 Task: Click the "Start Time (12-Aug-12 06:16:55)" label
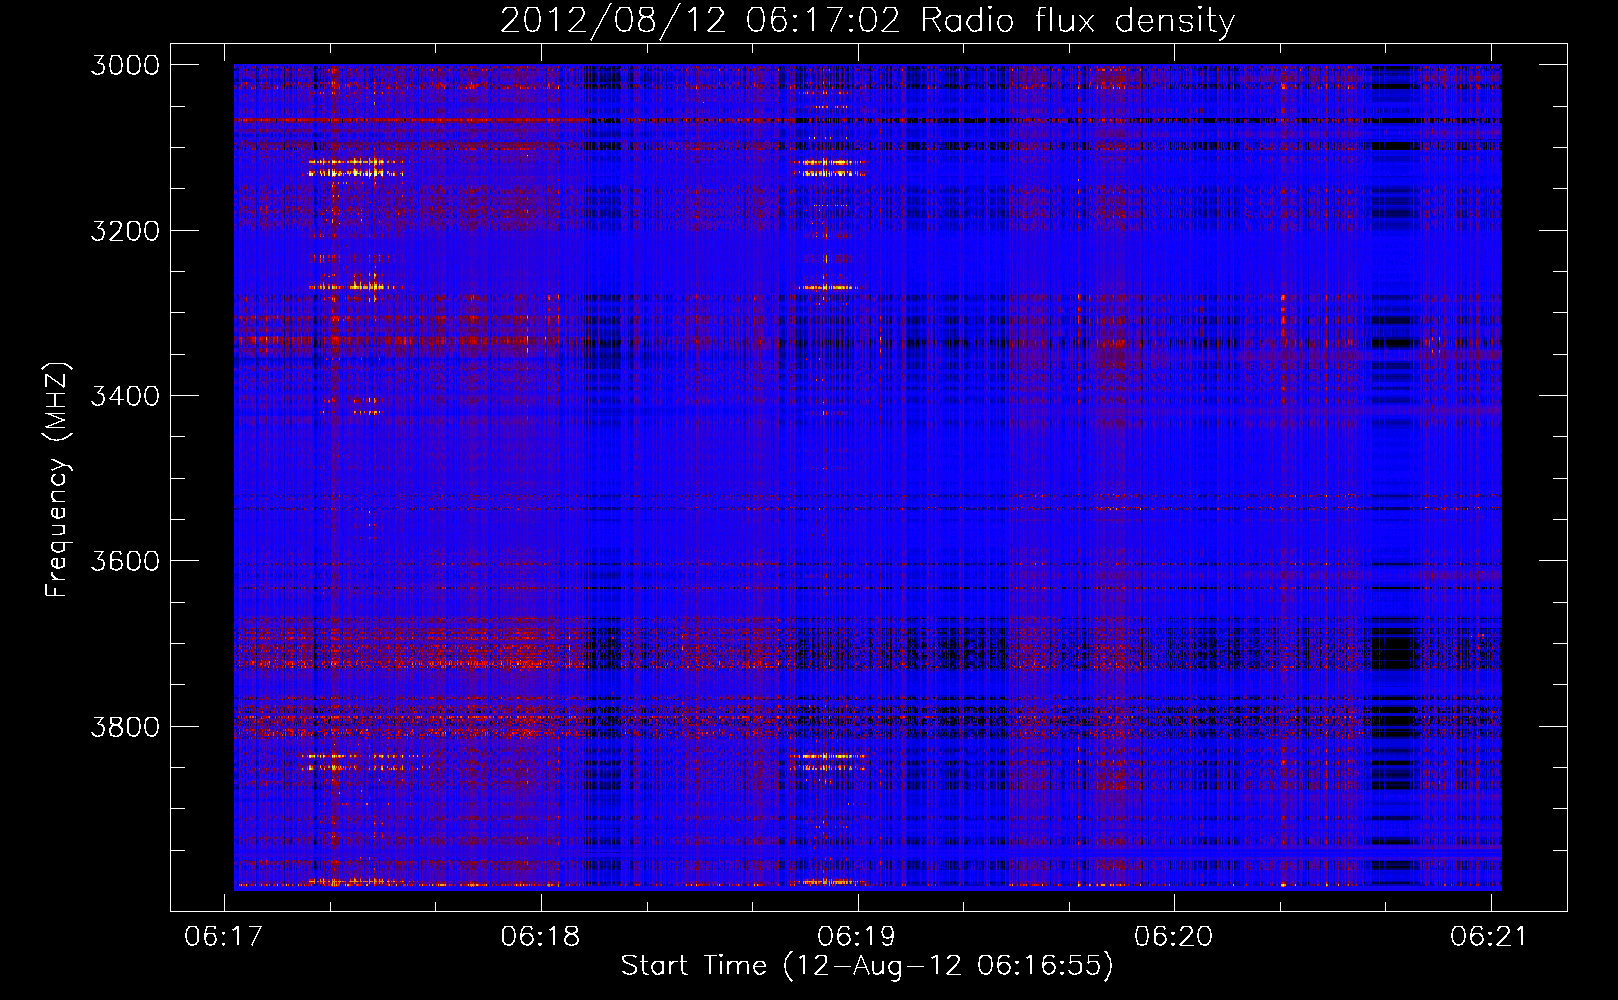867,966
